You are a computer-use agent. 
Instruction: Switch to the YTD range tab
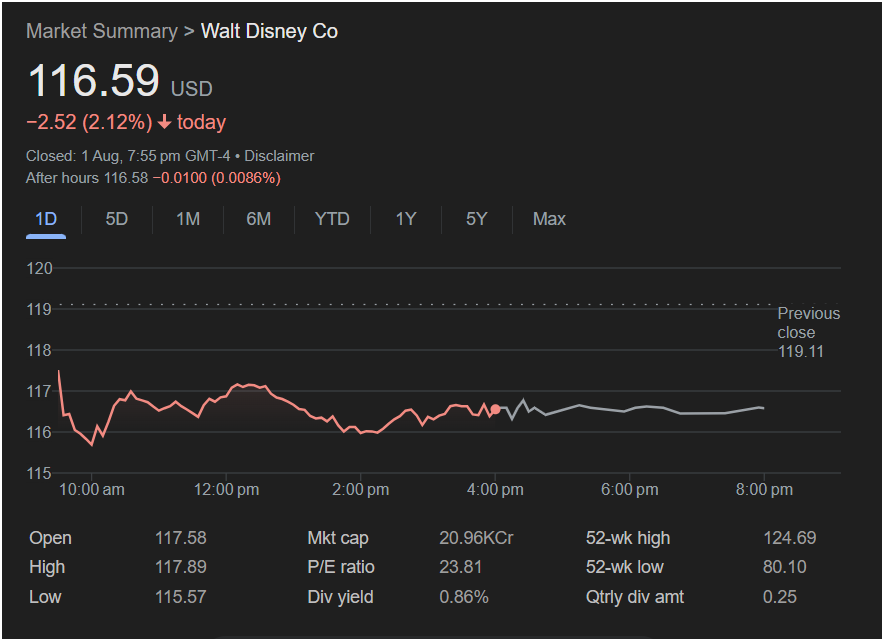pyautogui.click(x=332, y=219)
